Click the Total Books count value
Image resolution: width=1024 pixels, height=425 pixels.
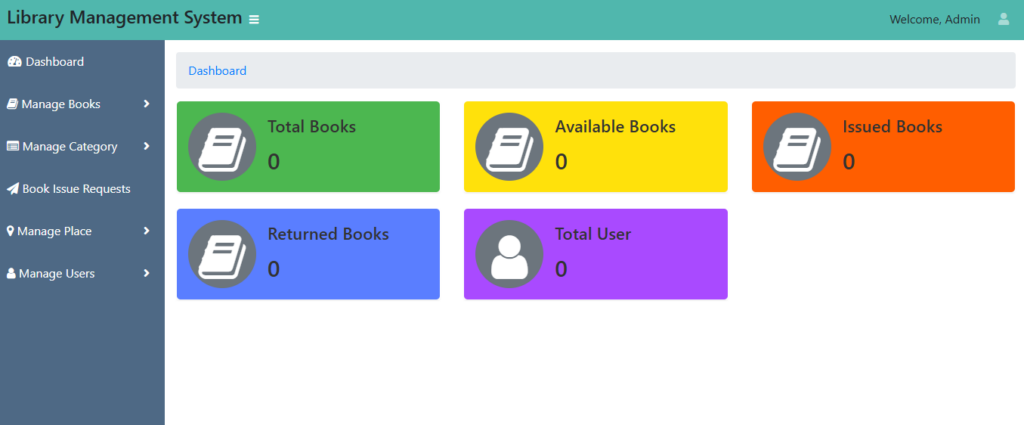click(274, 161)
